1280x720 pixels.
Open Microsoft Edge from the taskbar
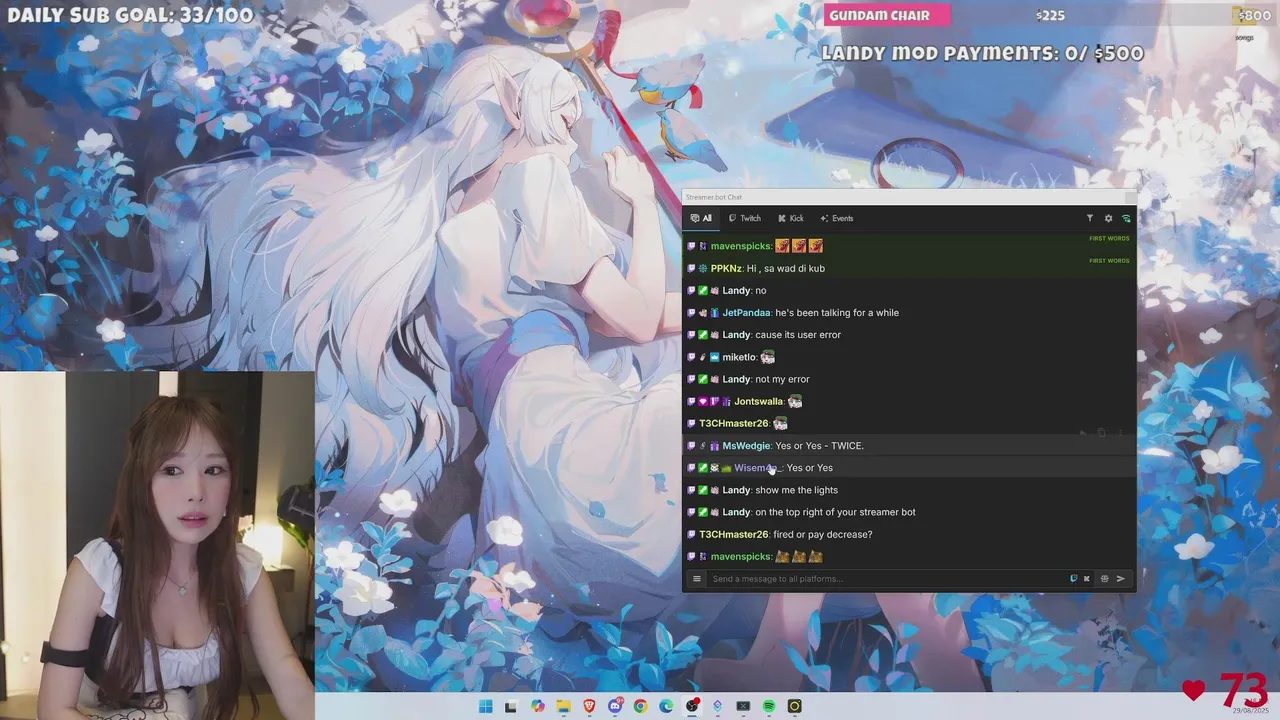pos(666,706)
